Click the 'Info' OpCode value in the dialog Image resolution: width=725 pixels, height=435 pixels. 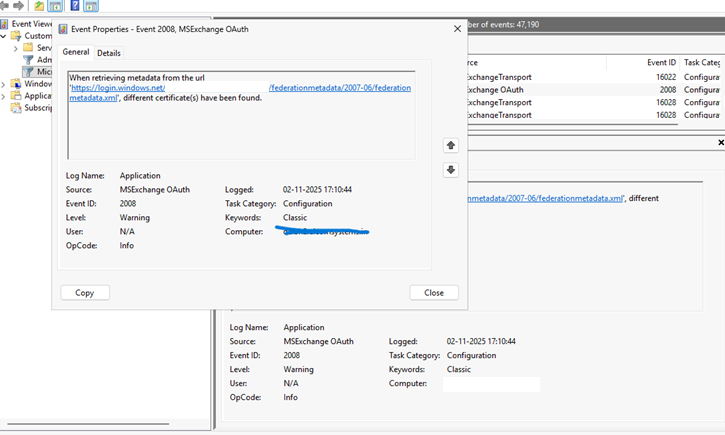[127, 245]
